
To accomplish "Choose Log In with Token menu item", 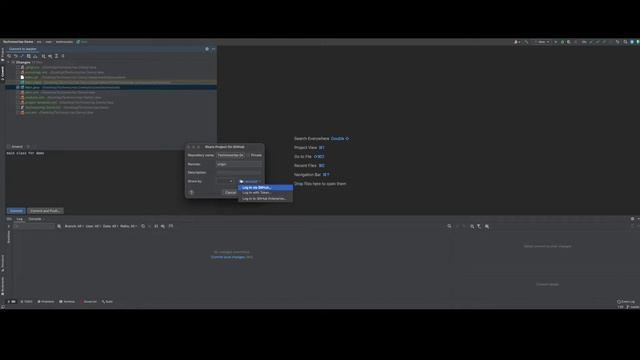I will click(265, 193).
